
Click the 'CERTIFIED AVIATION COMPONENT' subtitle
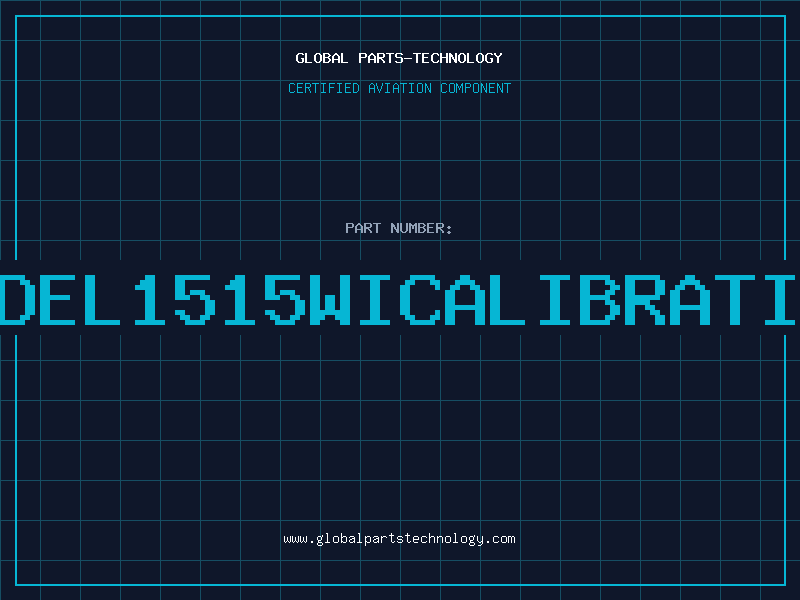click(399, 88)
